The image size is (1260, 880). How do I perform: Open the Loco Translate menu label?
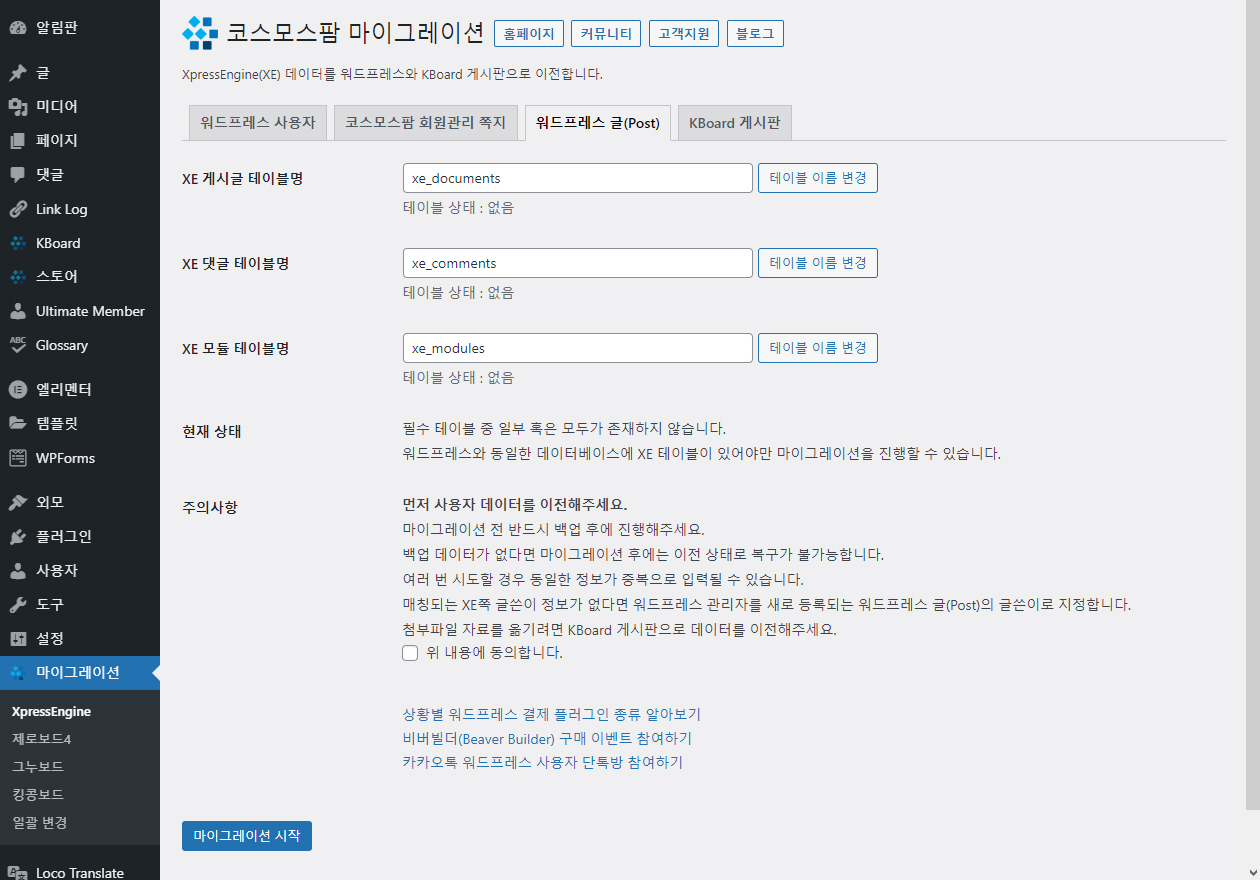tap(80, 872)
